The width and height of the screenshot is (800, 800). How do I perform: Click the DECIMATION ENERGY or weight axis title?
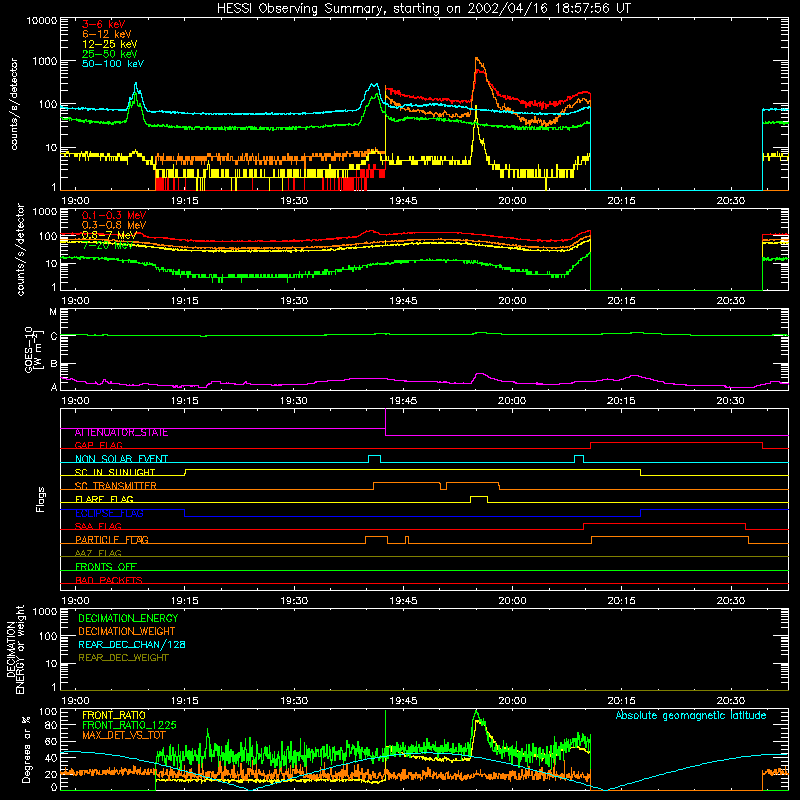15,649
